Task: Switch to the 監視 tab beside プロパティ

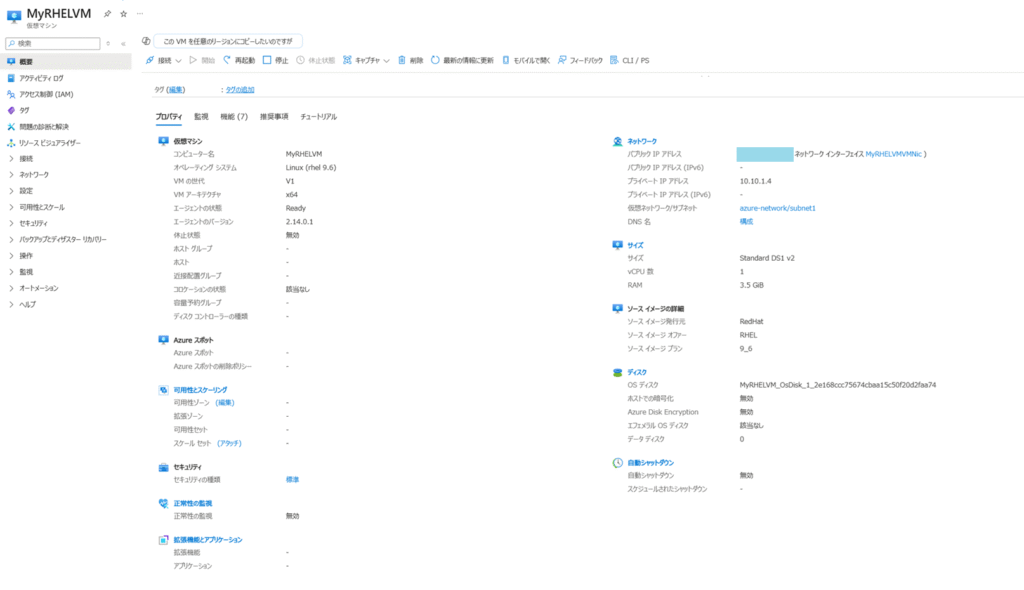Action: [201, 116]
